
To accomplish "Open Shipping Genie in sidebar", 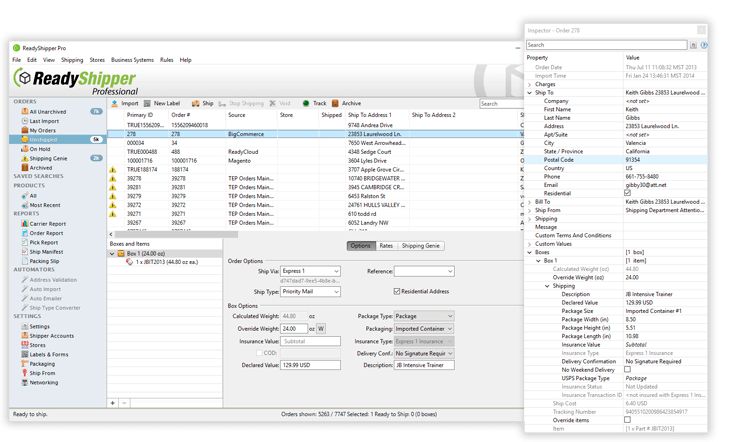I will 48,158.
